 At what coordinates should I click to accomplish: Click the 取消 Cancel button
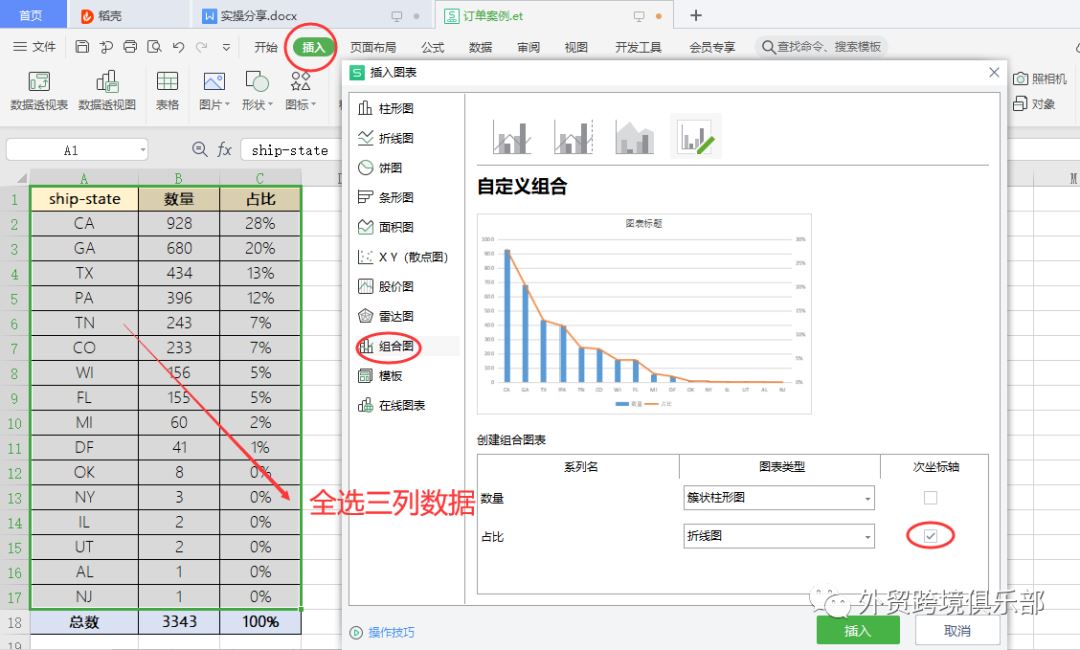coord(957,630)
